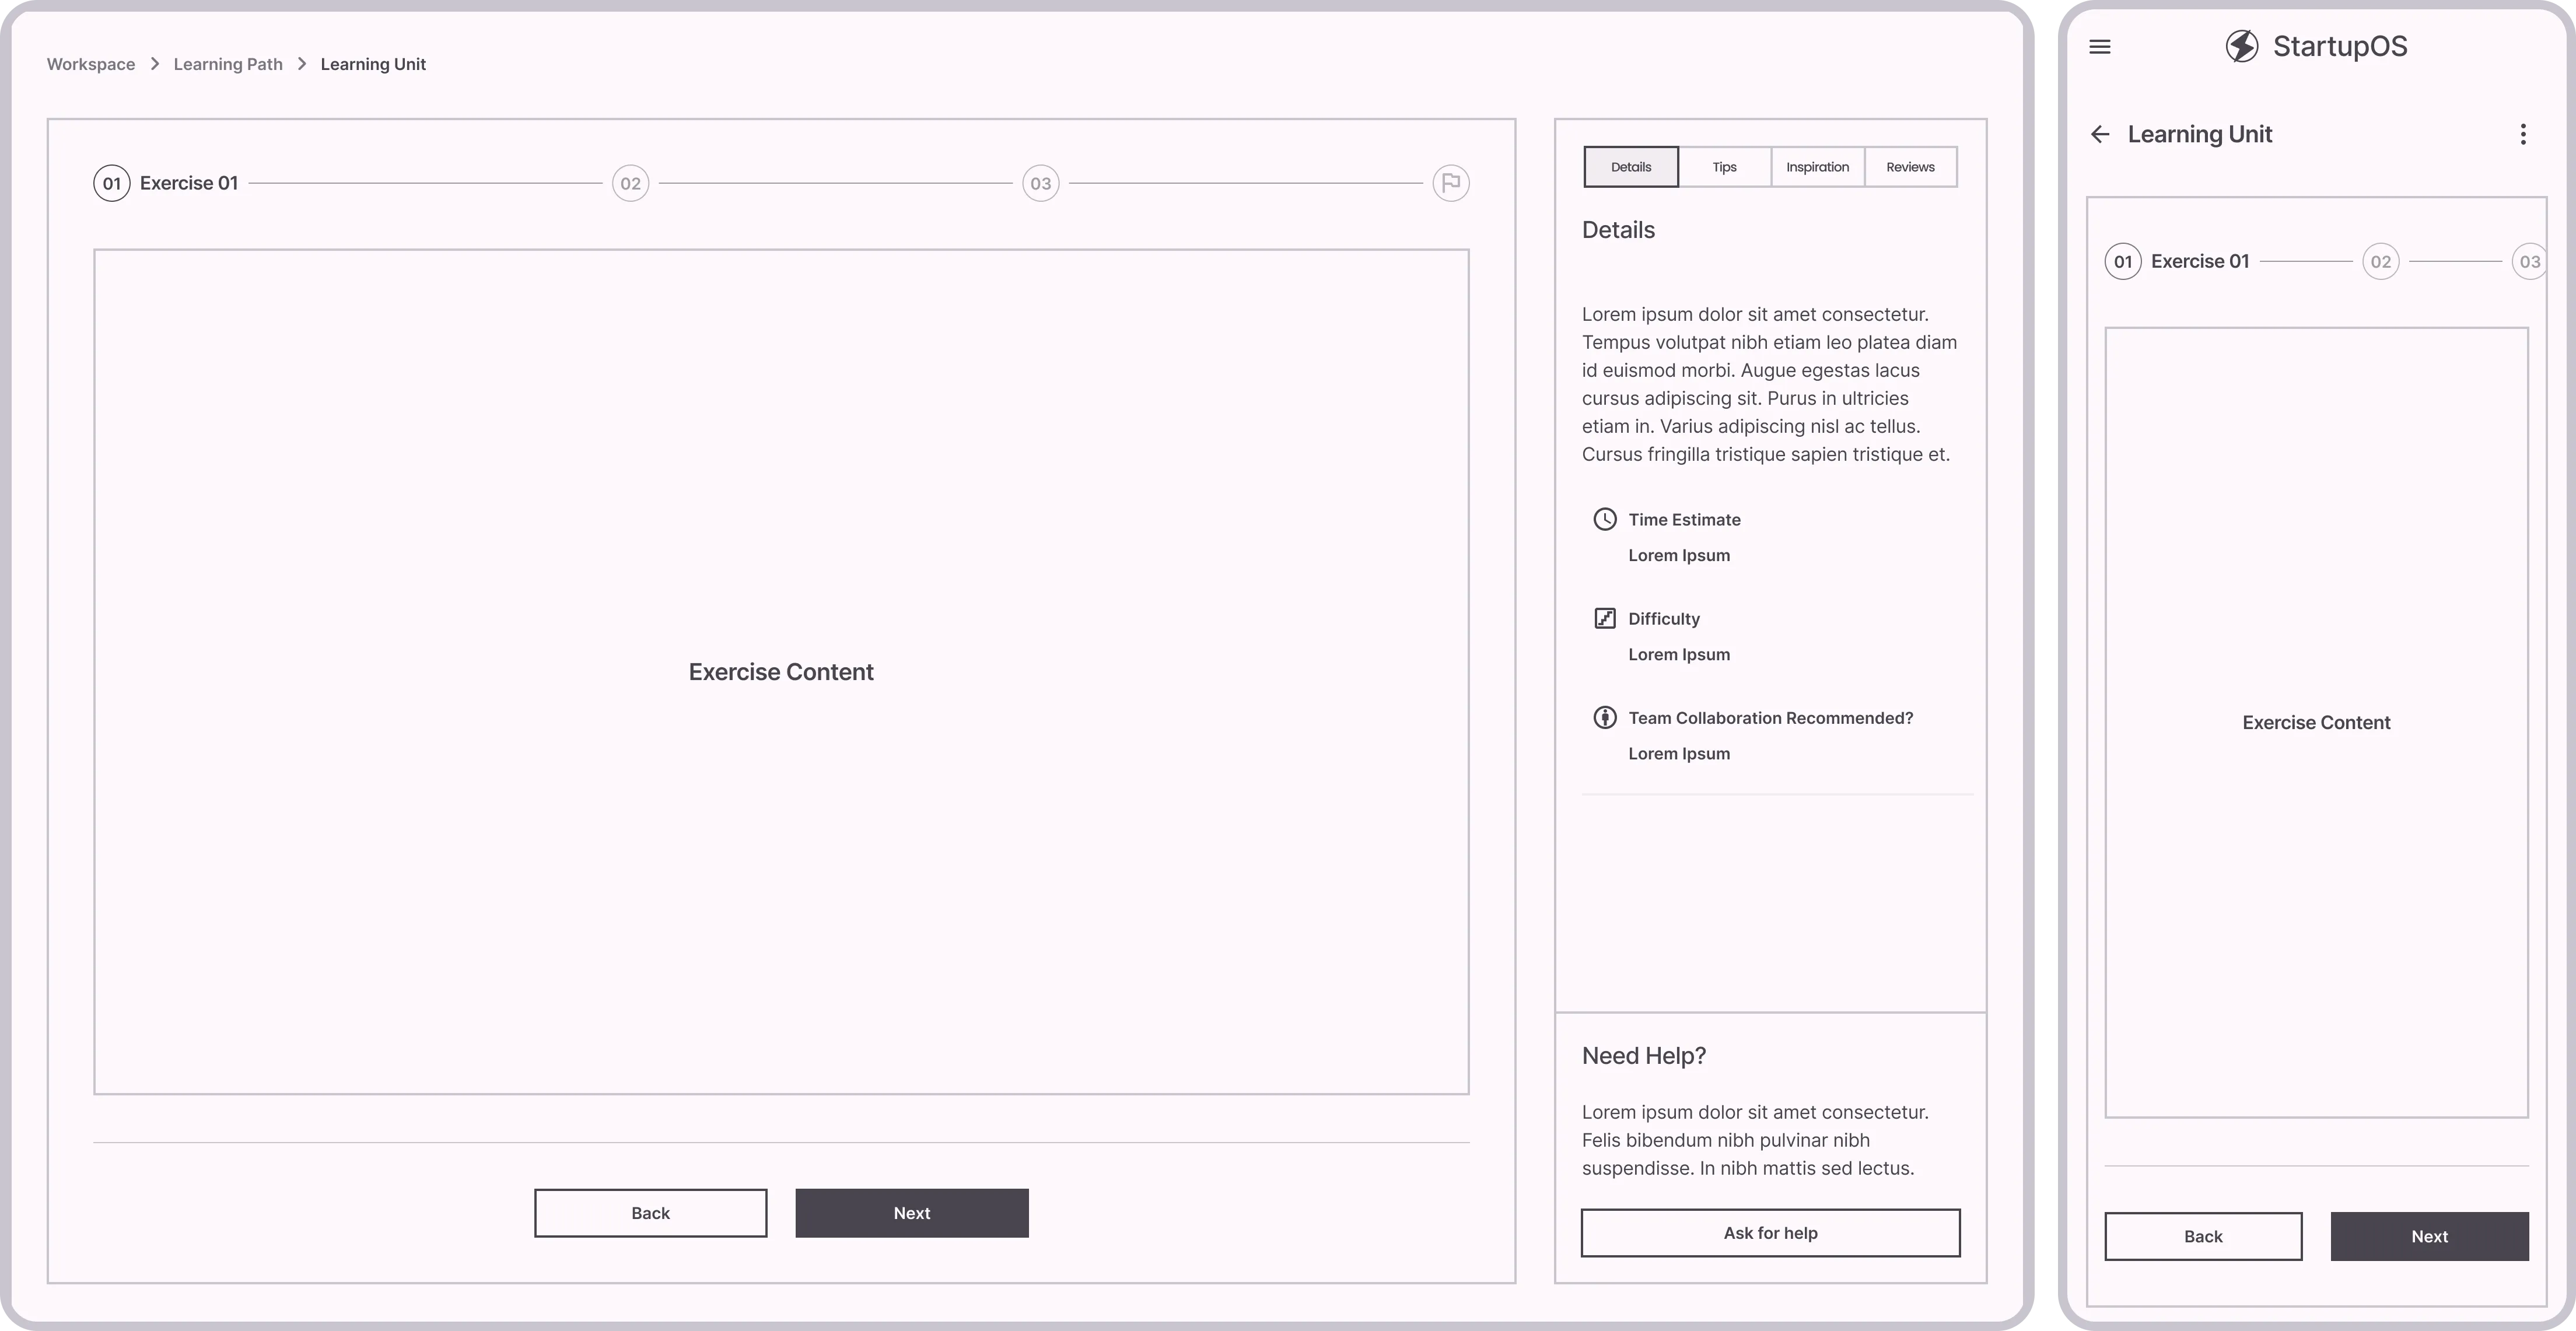The image size is (2576, 1331).
Task: Click the Ask for help button
Action: point(1770,1232)
